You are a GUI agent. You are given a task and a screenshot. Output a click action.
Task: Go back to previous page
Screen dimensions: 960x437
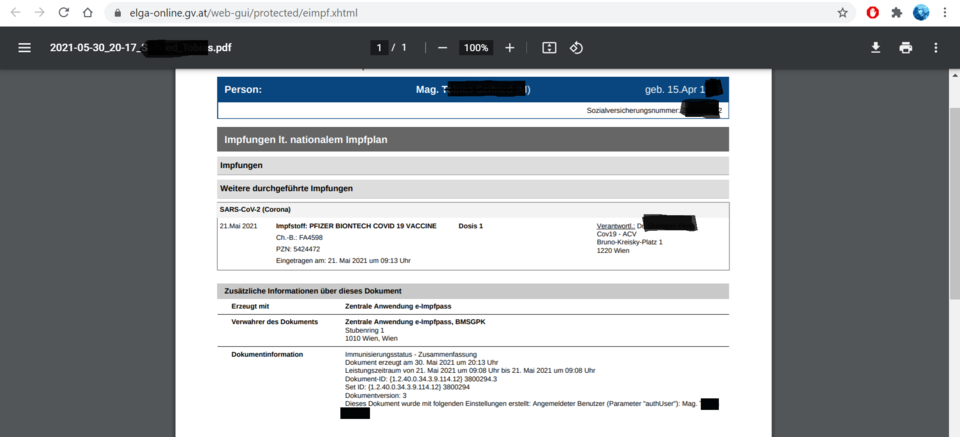(x=15, y=13)
